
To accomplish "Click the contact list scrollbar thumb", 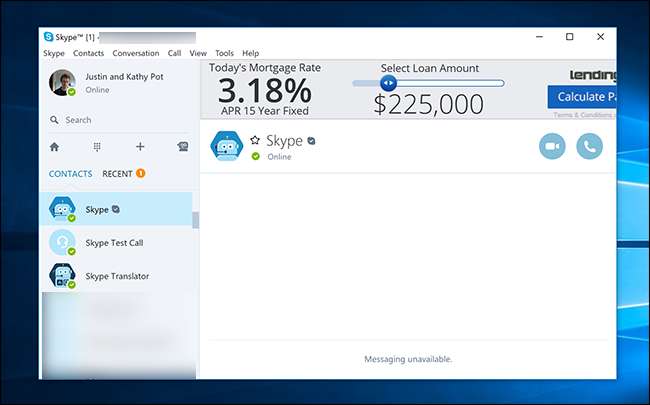I will 195,220.
